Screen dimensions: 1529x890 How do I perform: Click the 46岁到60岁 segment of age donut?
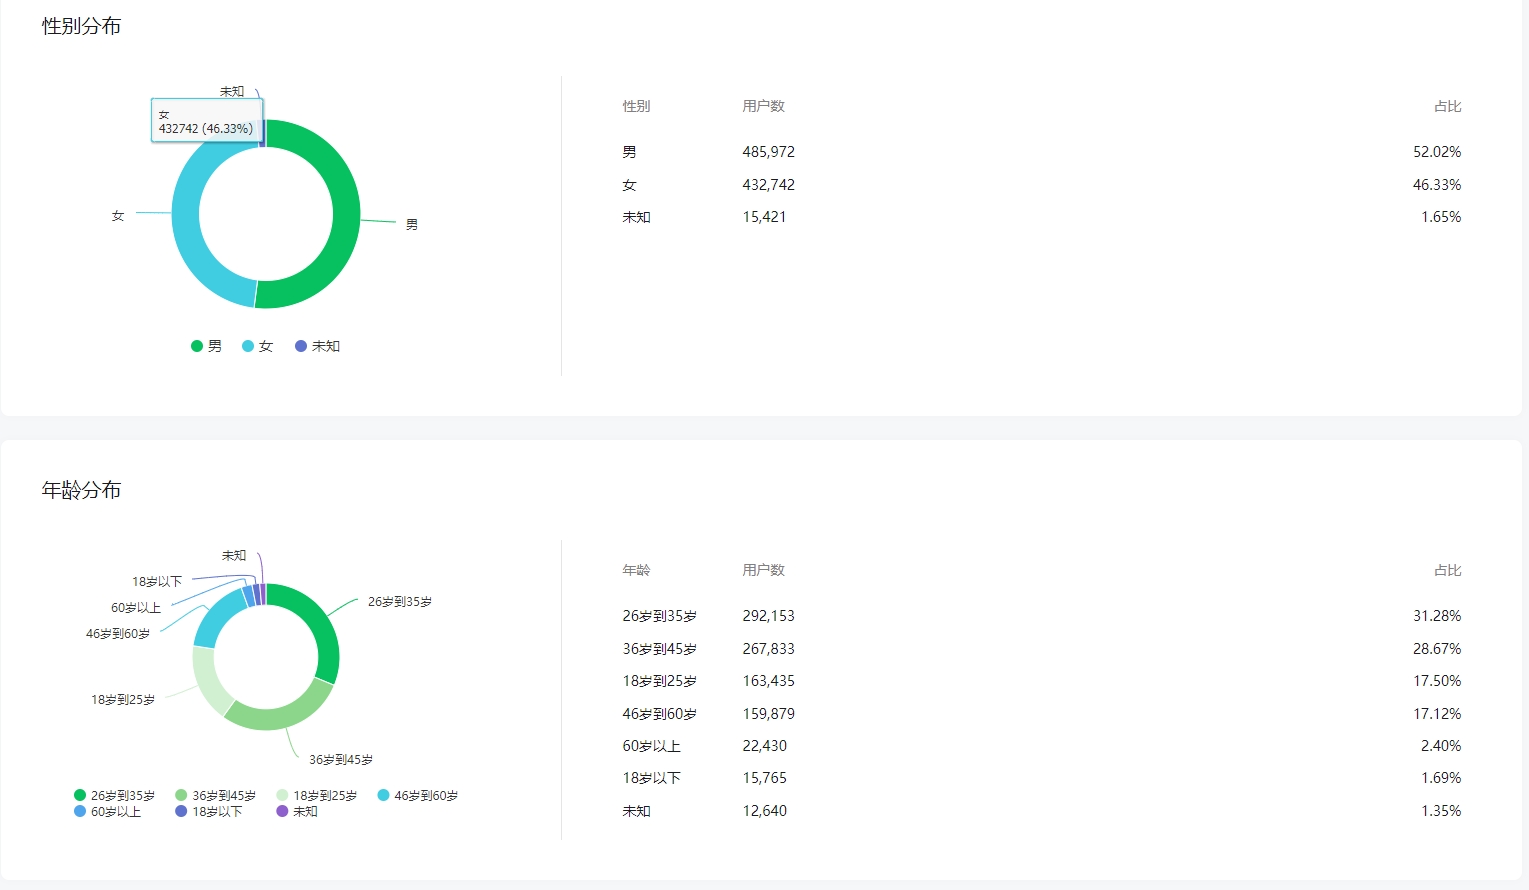pyautogui.click(x=216, y=617)
